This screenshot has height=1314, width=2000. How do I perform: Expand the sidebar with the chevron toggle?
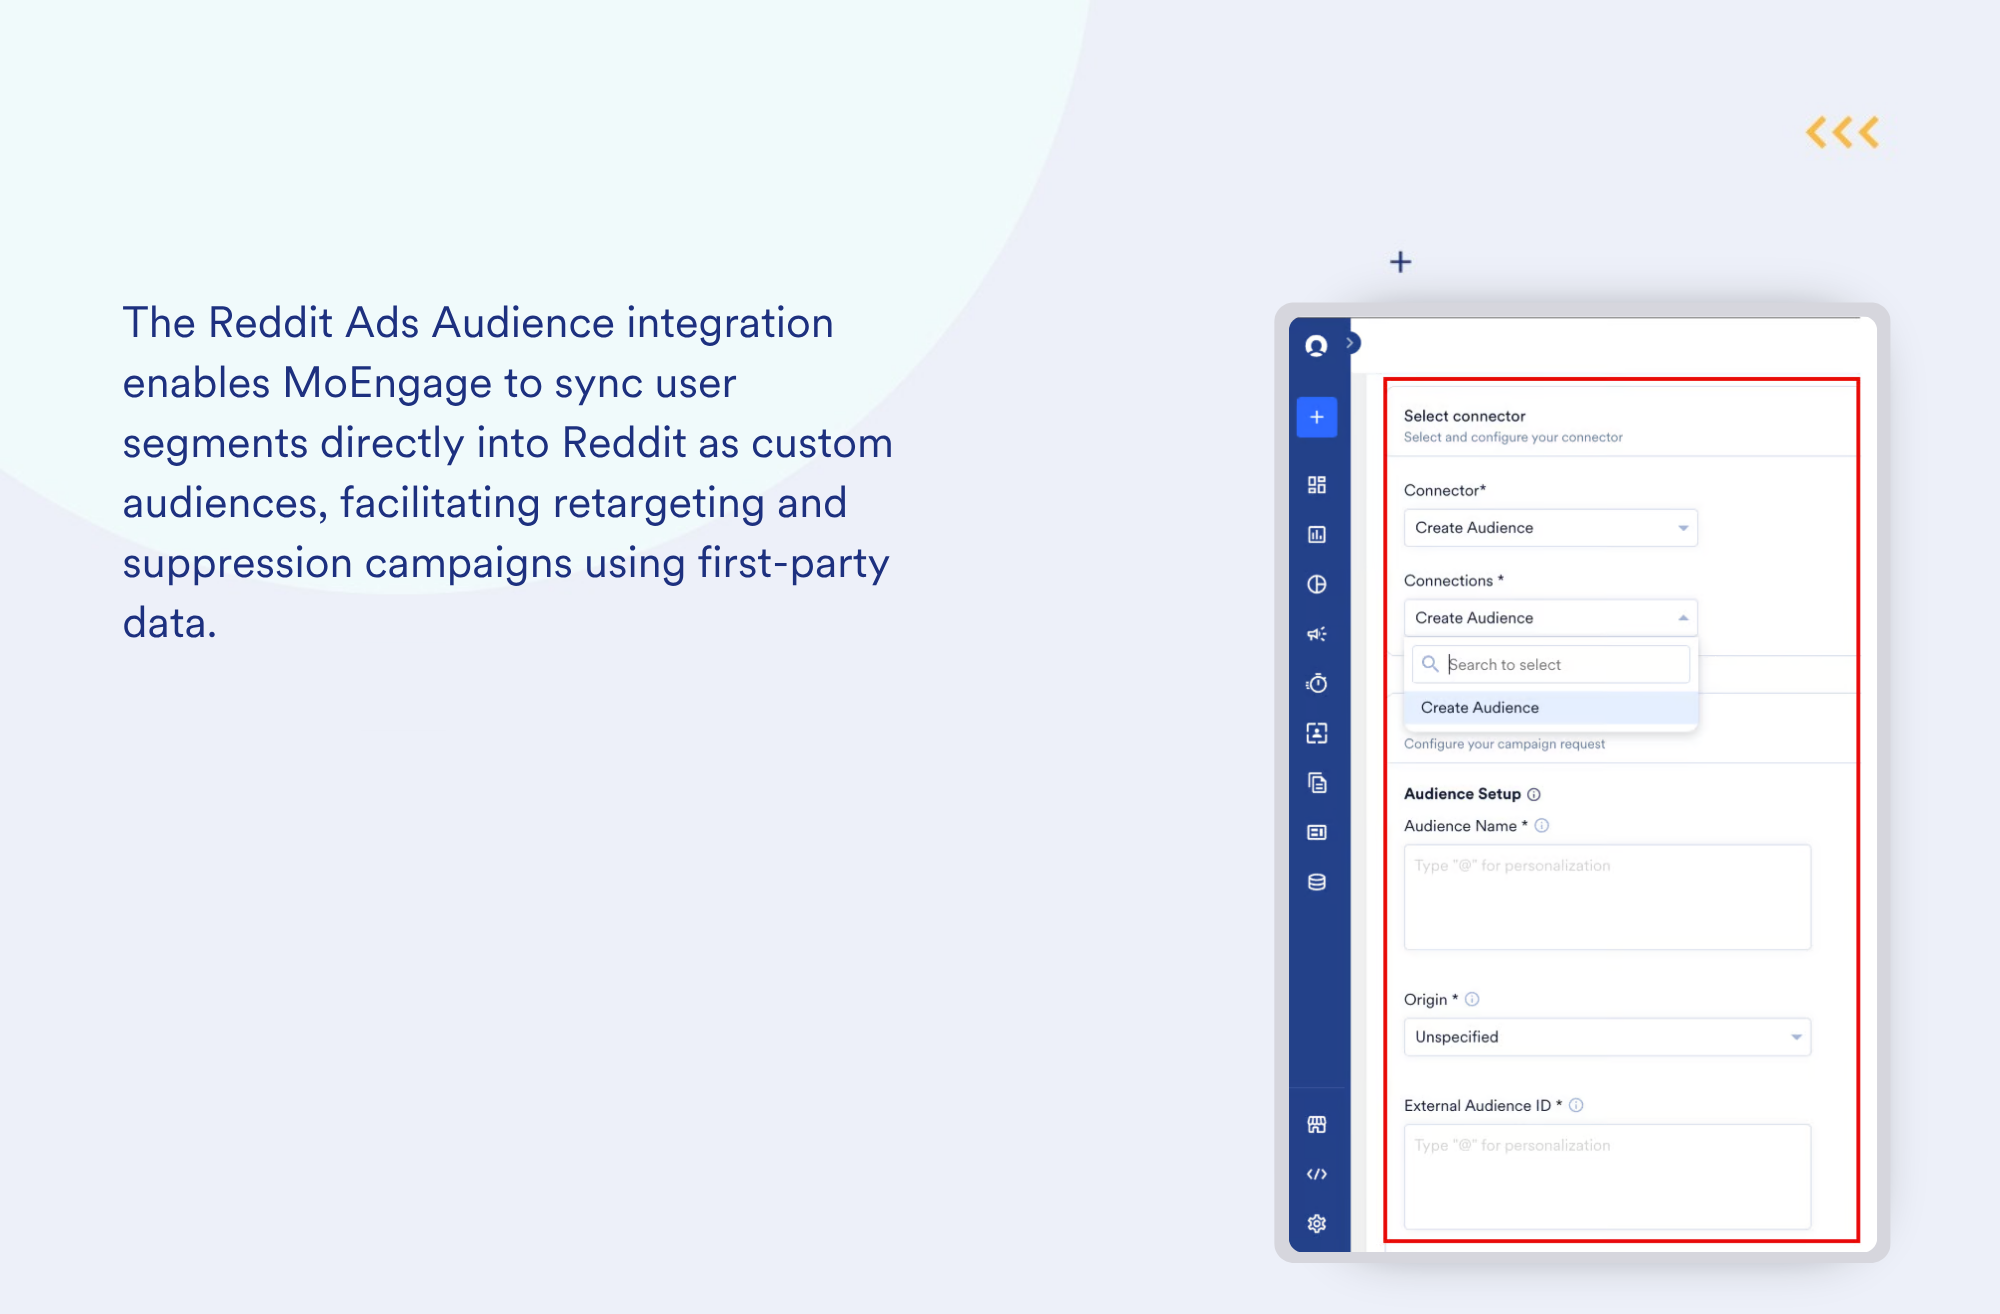point(1351,343)
